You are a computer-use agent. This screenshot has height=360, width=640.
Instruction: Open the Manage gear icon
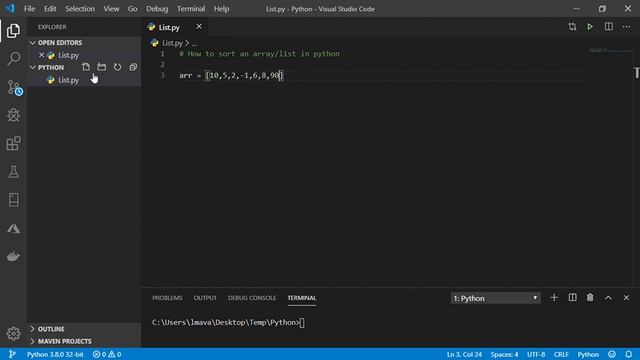pos(13,333)
